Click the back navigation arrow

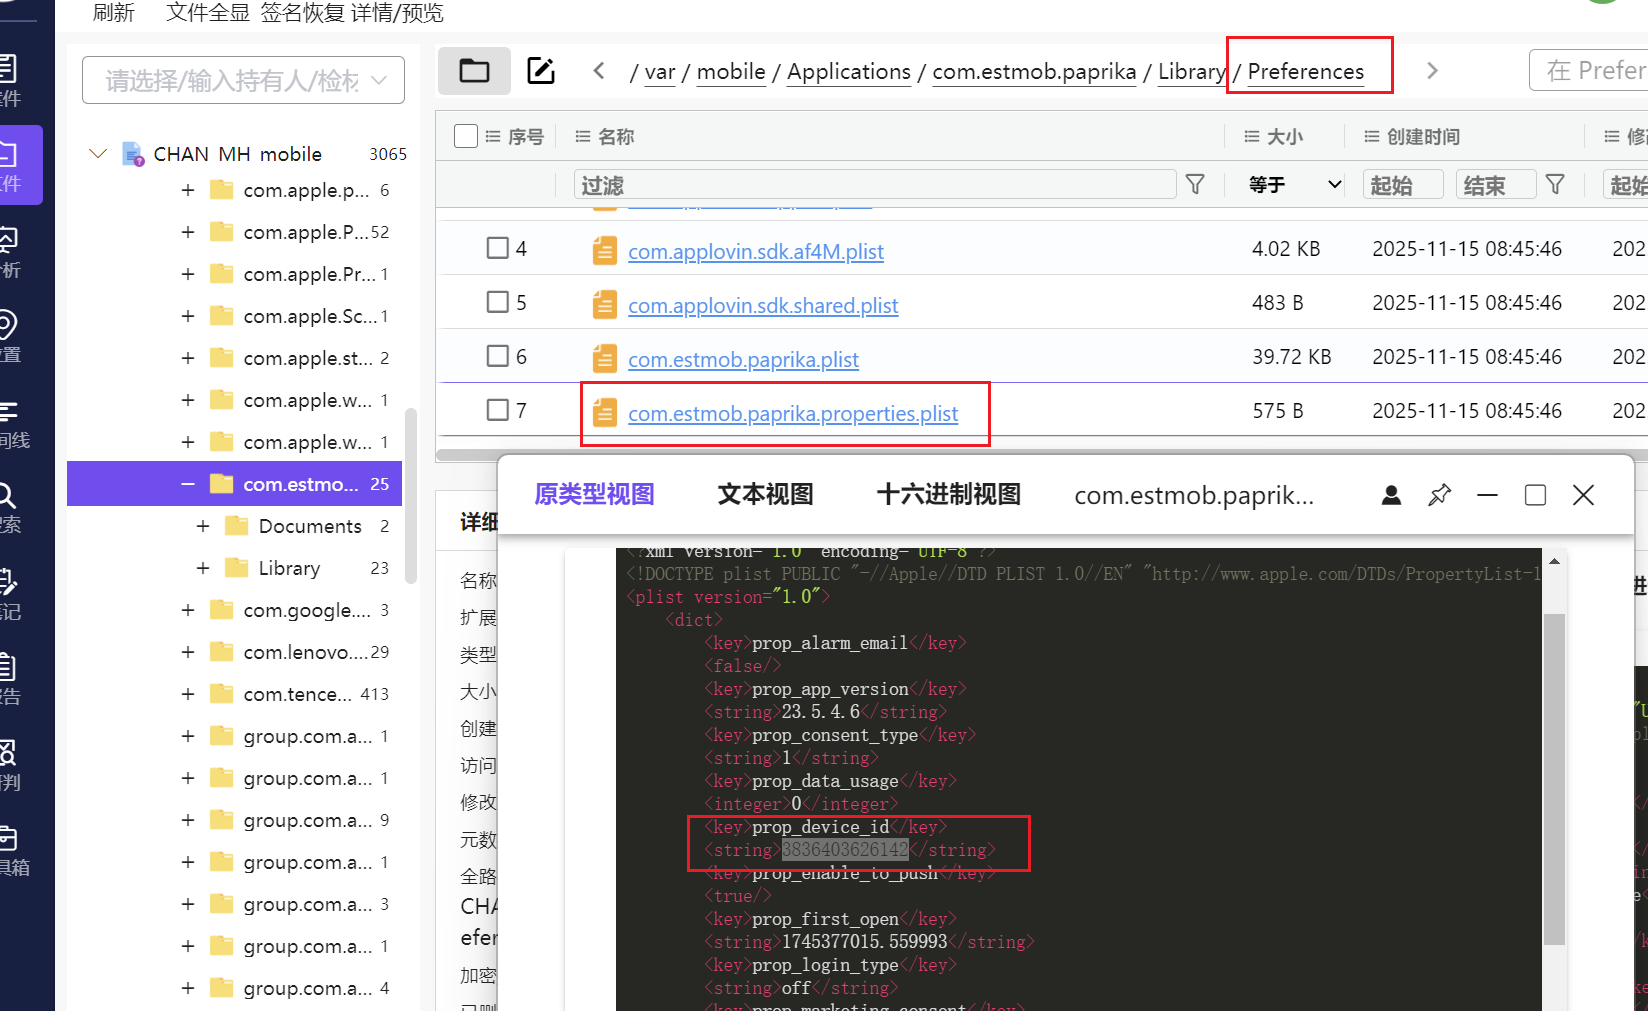599,71
